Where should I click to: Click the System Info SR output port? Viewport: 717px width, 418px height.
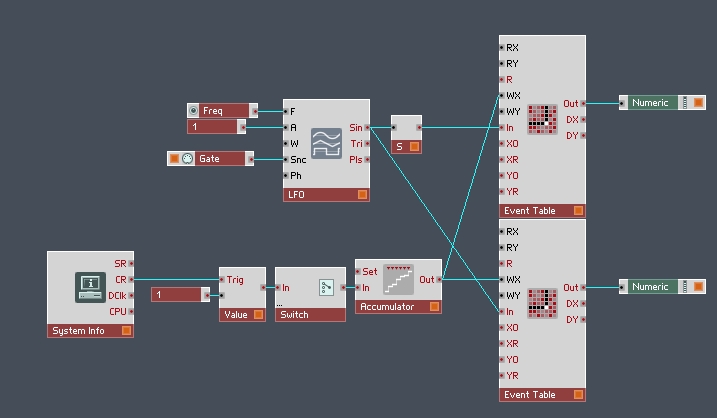[131, 263]
